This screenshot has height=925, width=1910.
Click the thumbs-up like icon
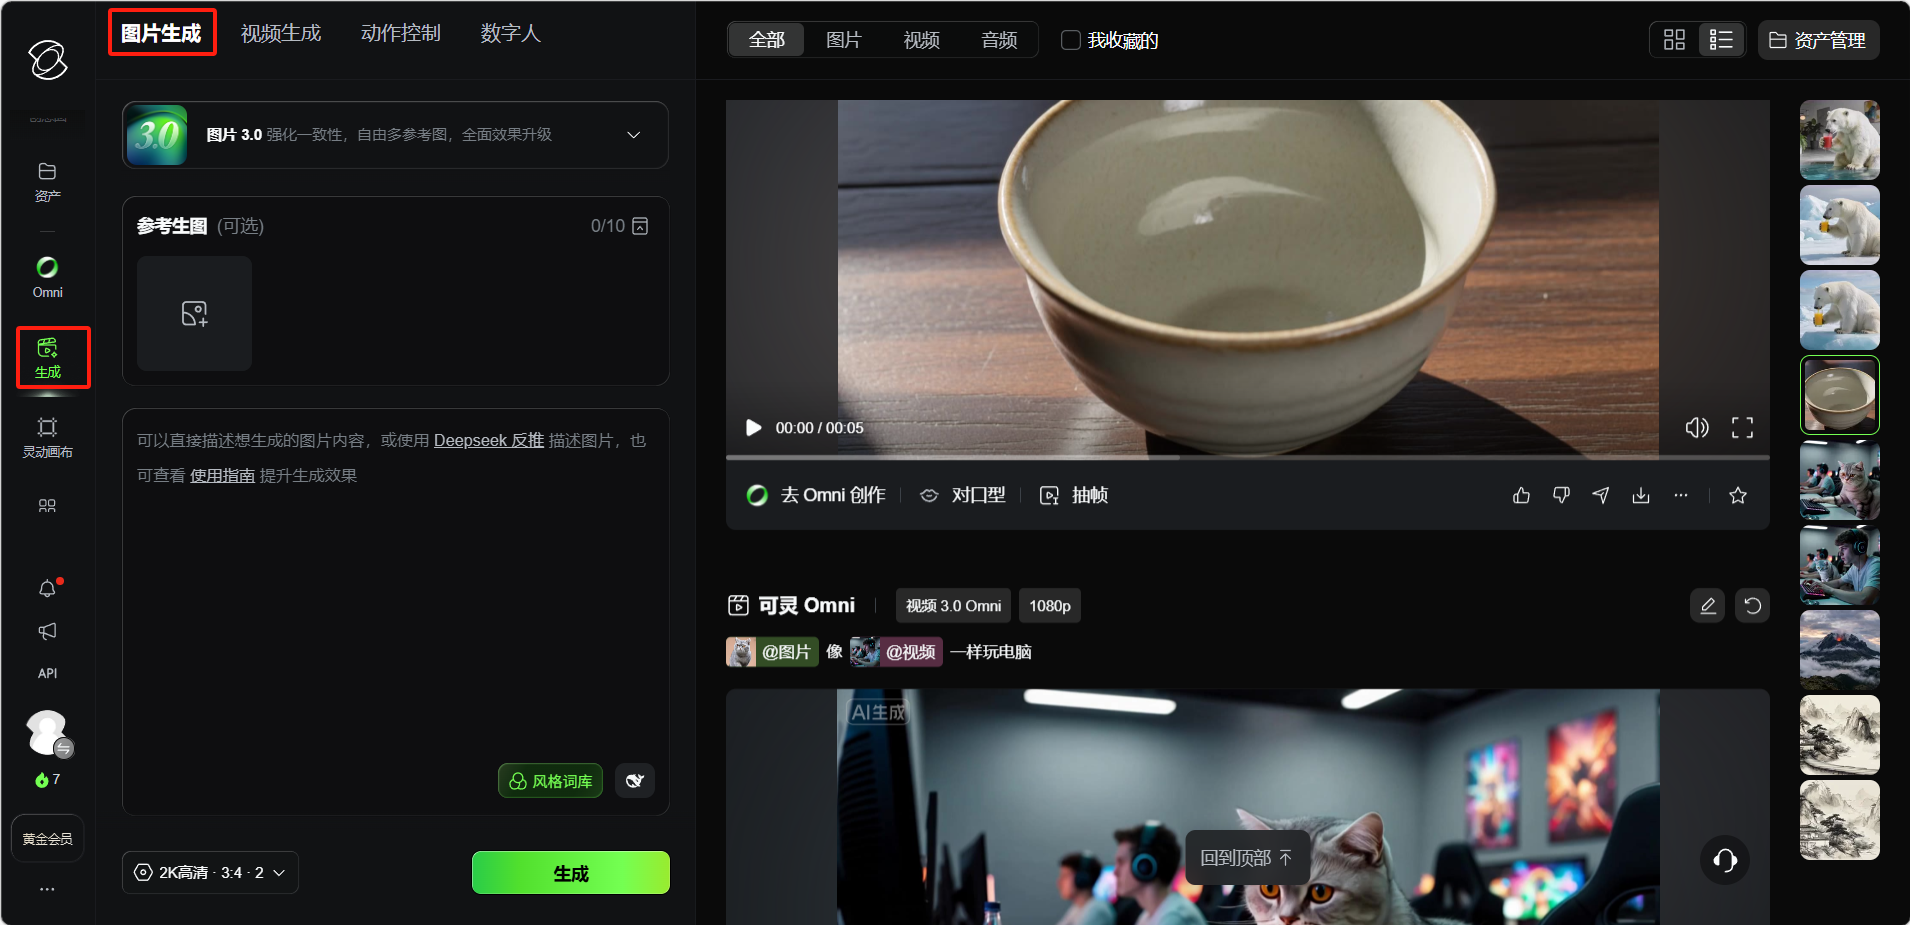click(1521, 496)
